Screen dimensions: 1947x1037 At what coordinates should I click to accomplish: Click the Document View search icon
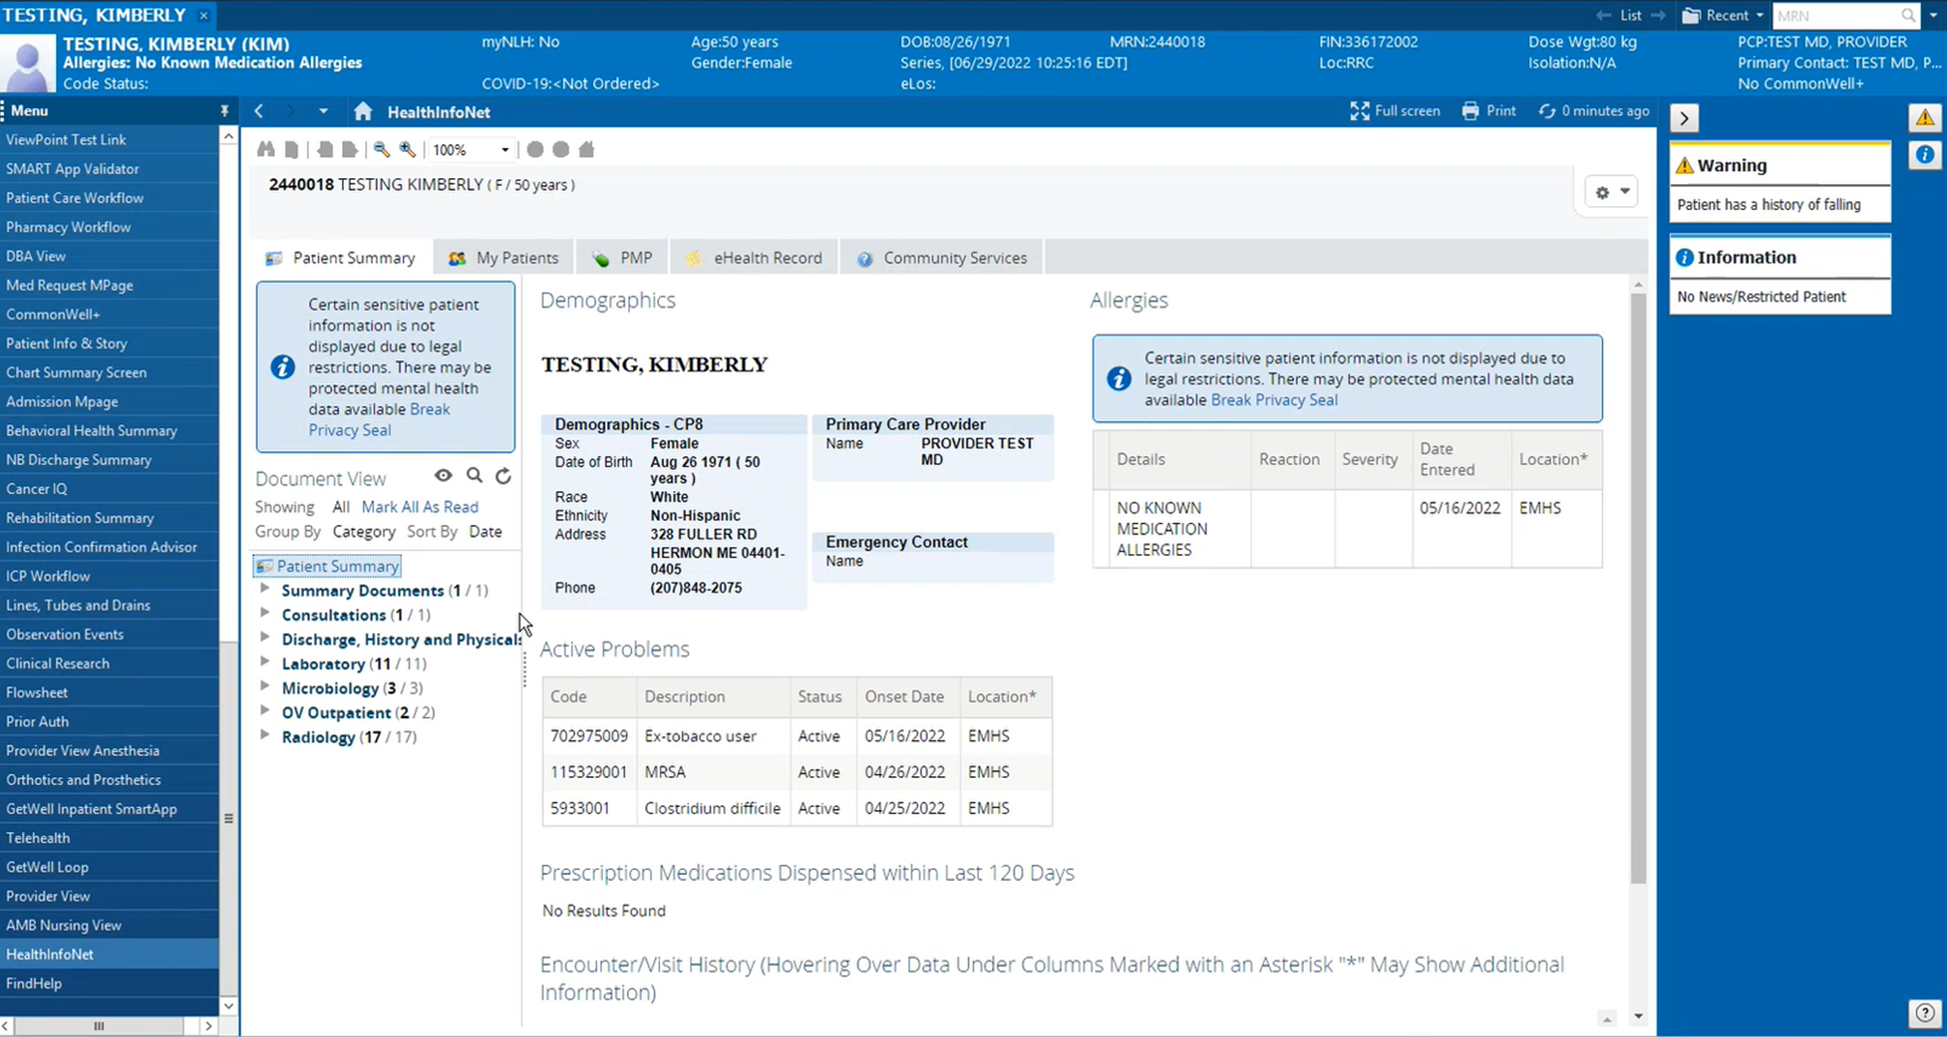474,476
